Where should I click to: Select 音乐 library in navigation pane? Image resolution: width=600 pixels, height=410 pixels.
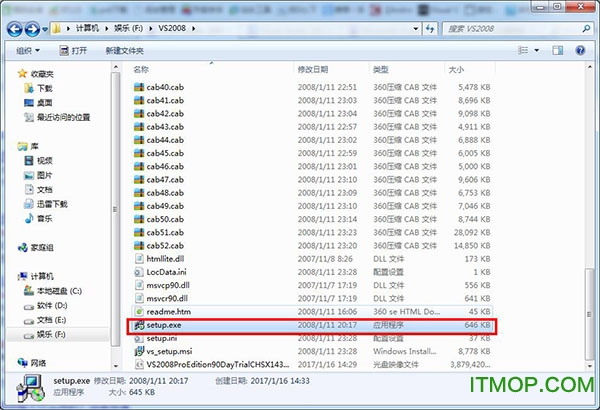(x=44, y=217)
